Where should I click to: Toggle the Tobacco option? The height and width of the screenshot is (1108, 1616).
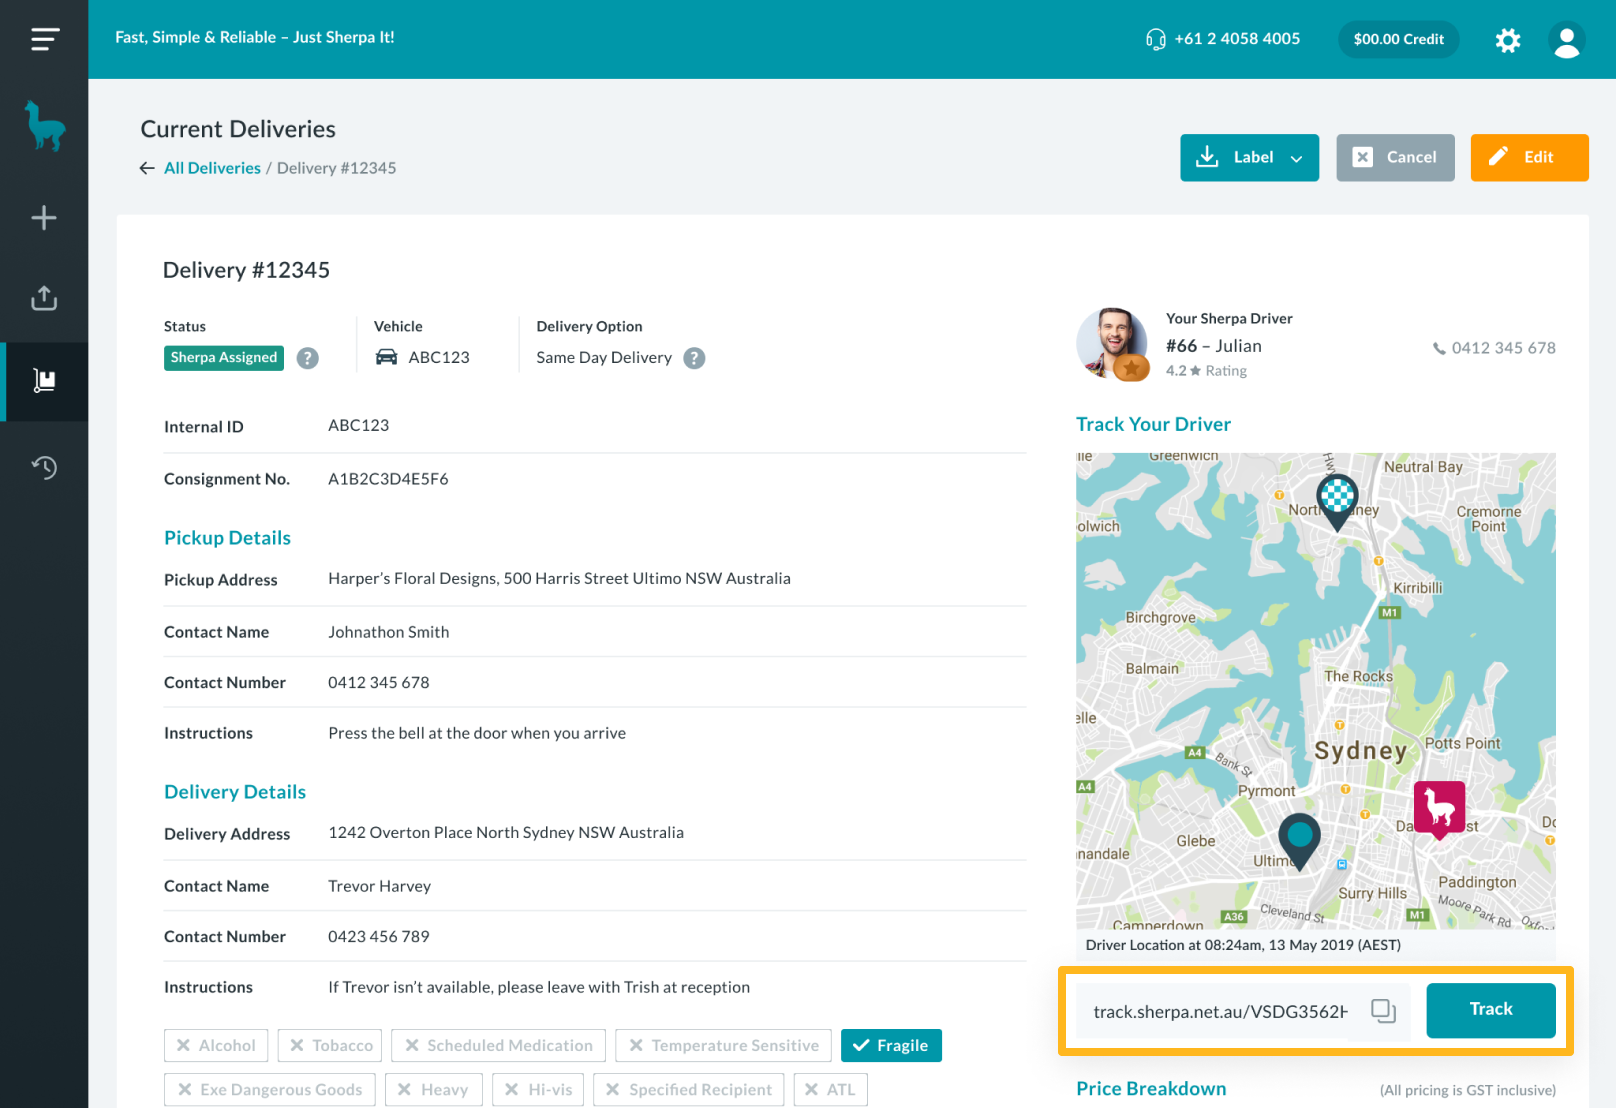[331, 1045]
